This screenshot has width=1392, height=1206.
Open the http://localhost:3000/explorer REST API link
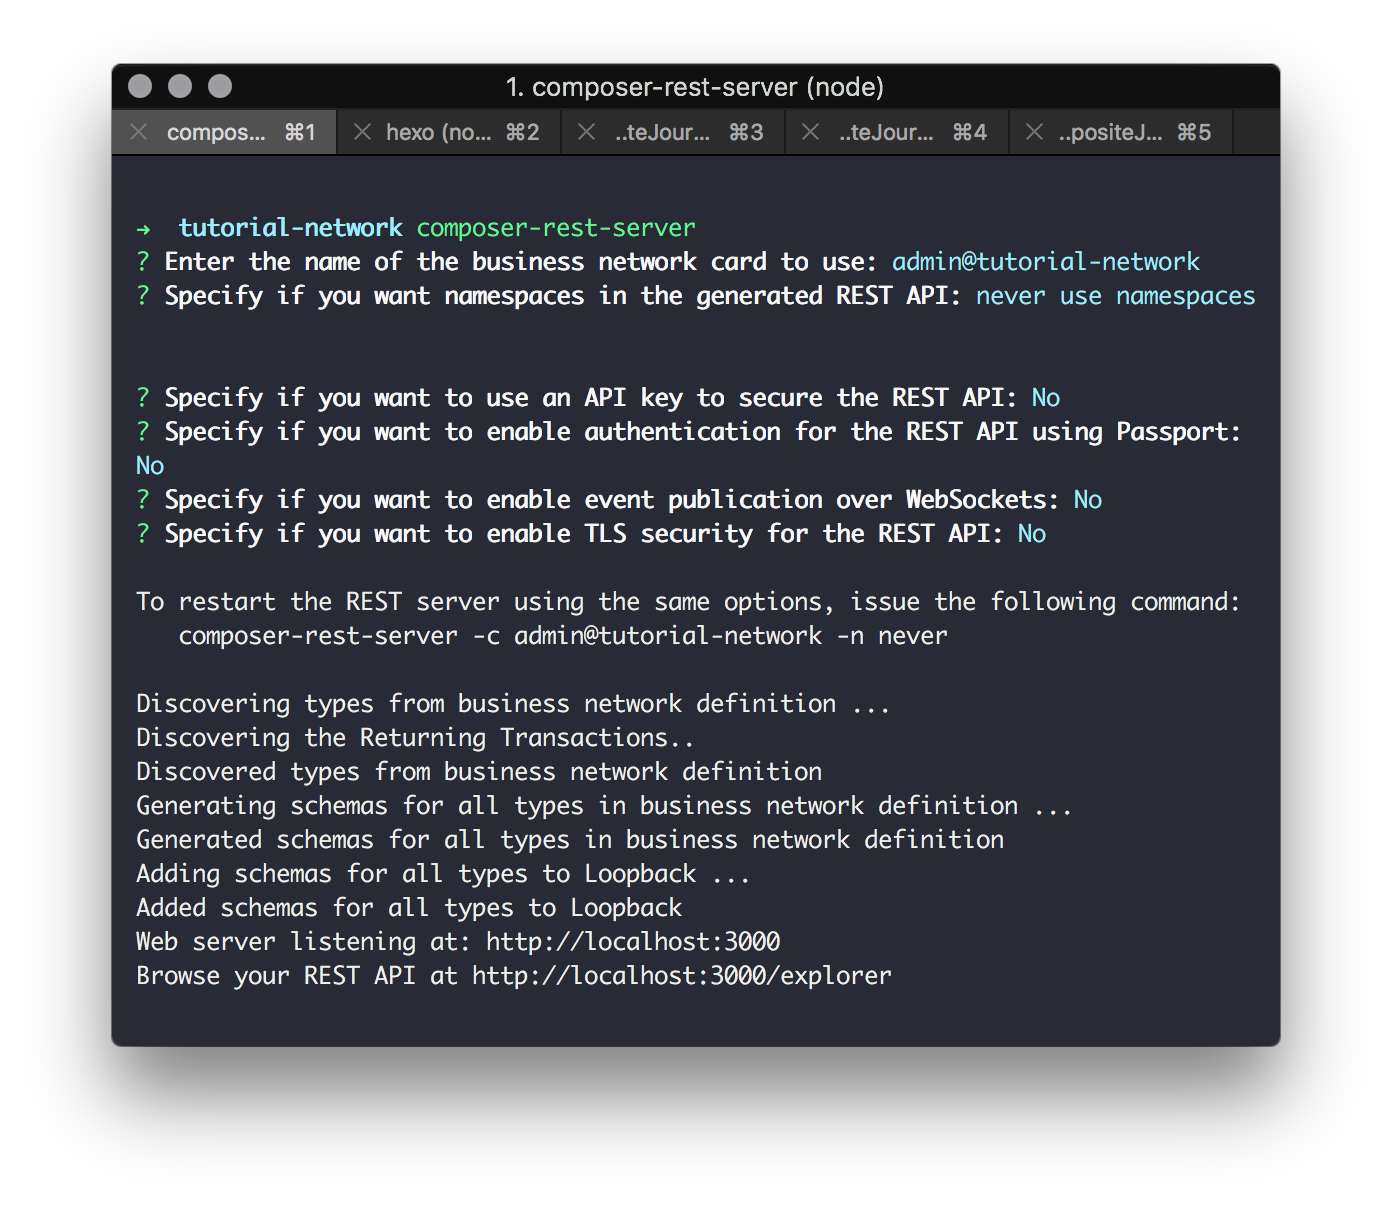coord(681,975)
